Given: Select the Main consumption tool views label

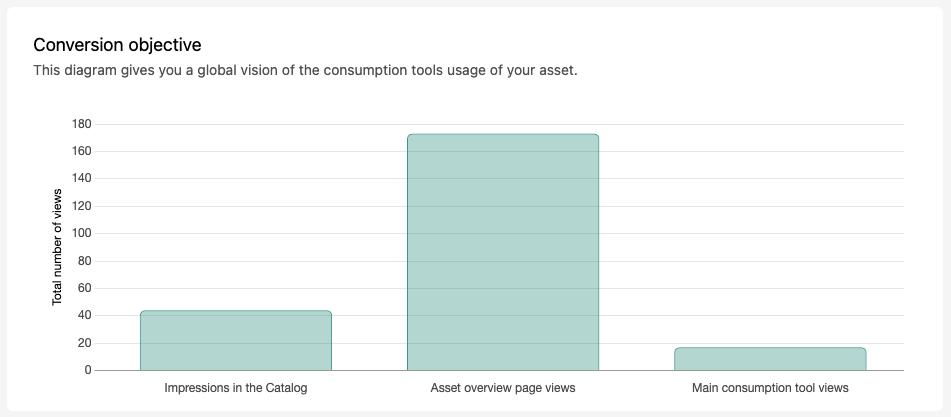Looking at the screenshot, I should pos(770,388).
